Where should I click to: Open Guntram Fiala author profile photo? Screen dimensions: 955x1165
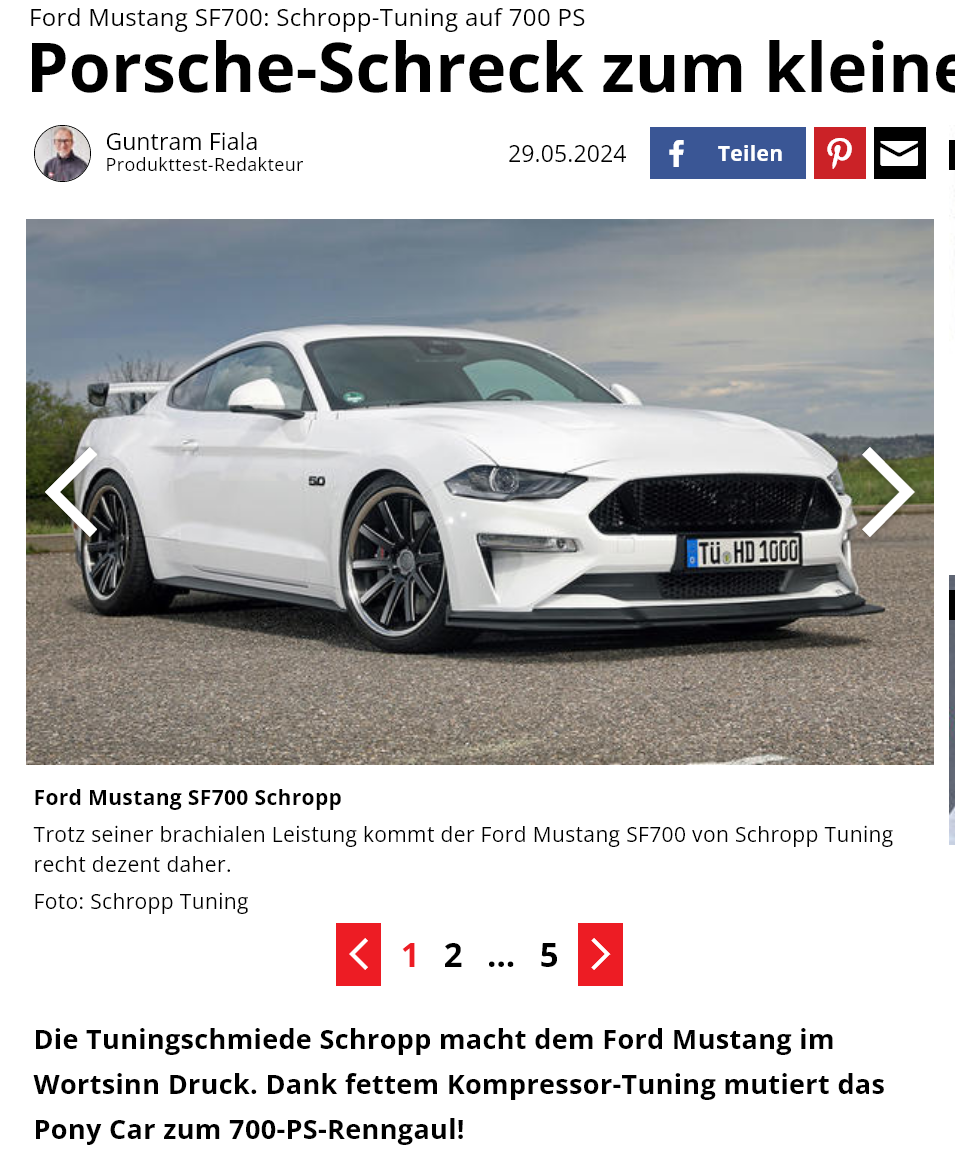pos(62,153)
